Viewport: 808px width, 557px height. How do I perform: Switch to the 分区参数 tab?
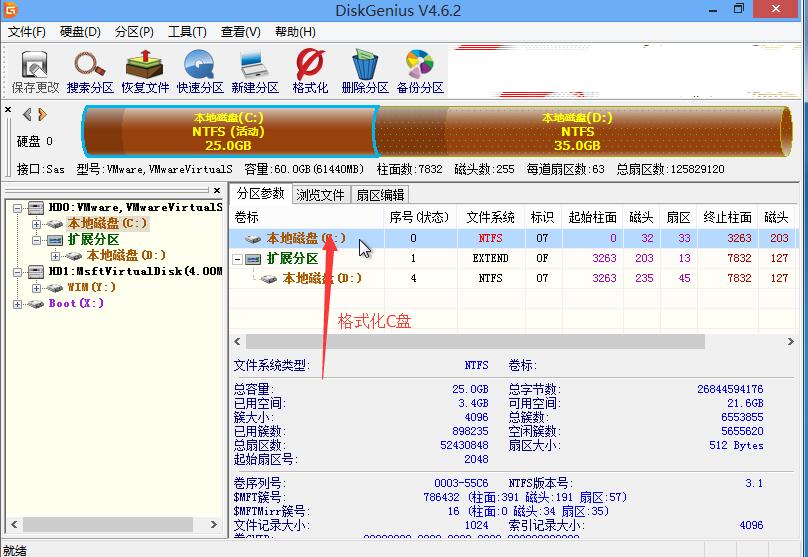261,194
